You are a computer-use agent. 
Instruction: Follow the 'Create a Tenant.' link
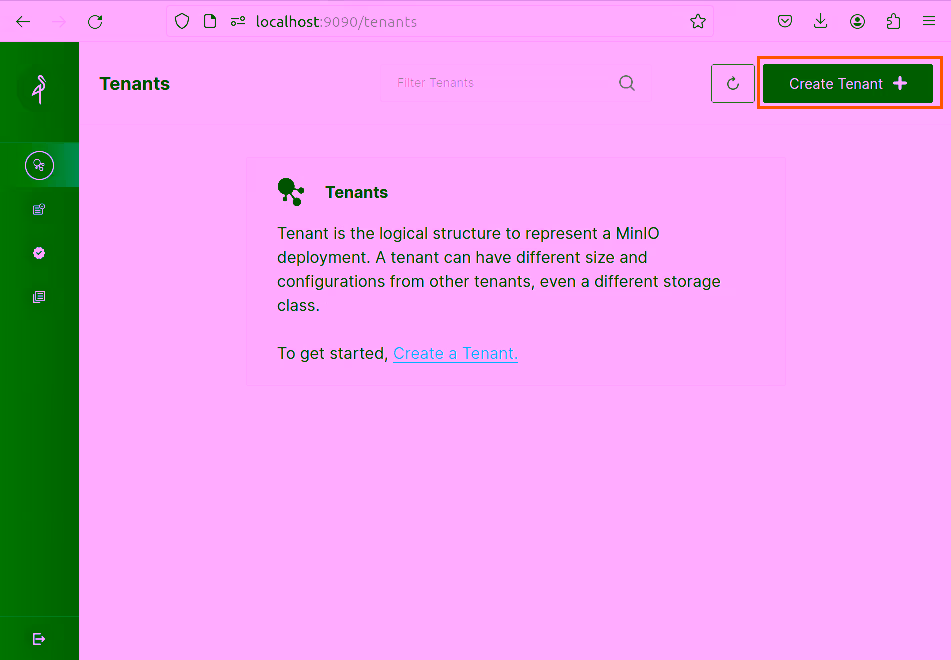455,353
